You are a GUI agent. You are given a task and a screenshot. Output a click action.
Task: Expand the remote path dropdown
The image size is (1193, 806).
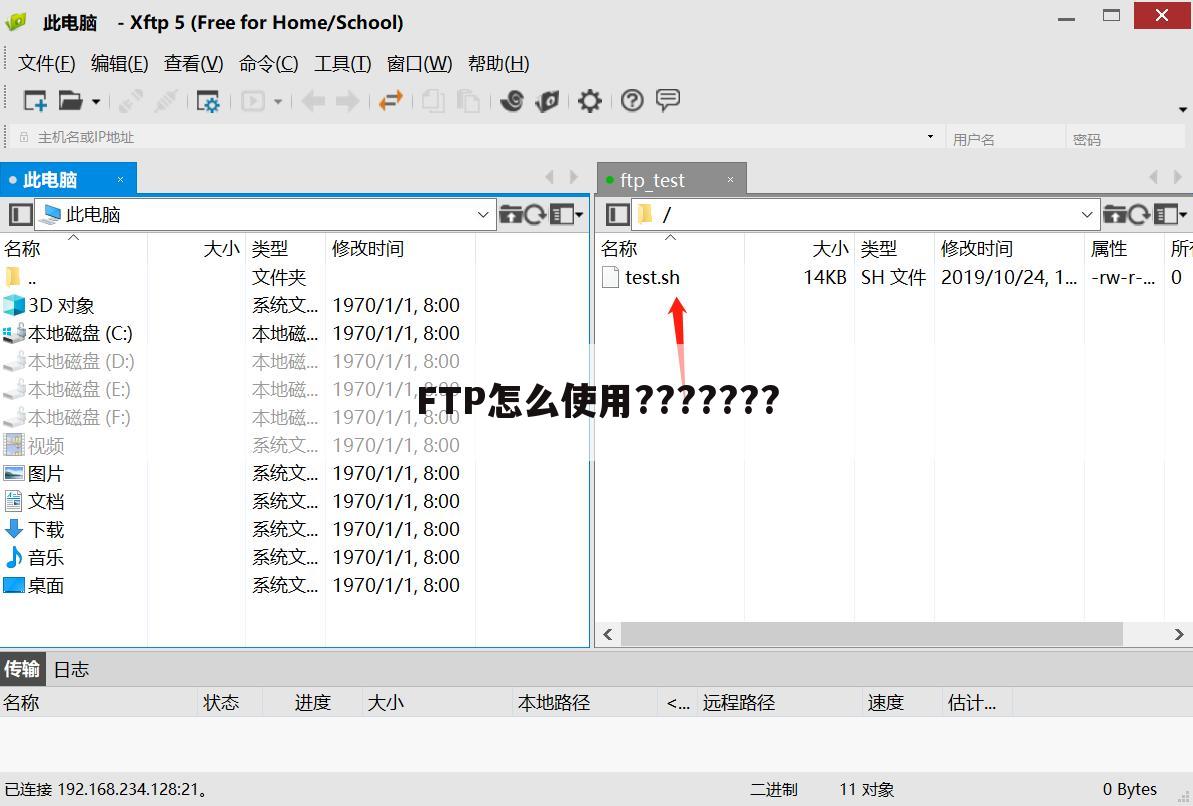[x=1086, y=215]
